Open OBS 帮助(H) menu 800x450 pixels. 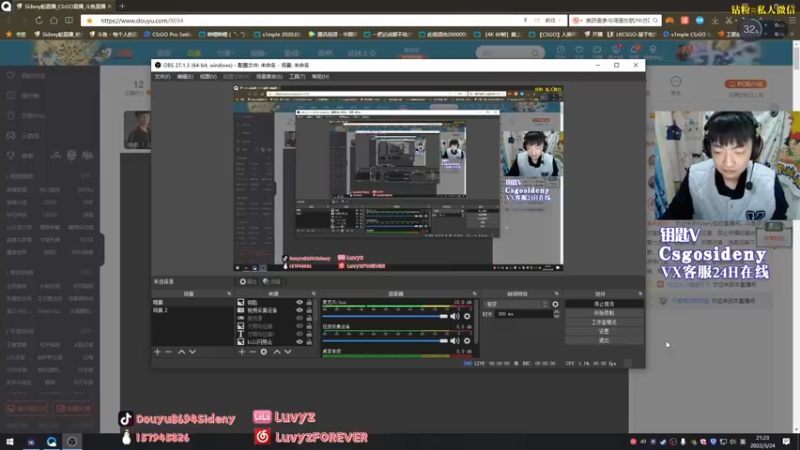point(320,77)
